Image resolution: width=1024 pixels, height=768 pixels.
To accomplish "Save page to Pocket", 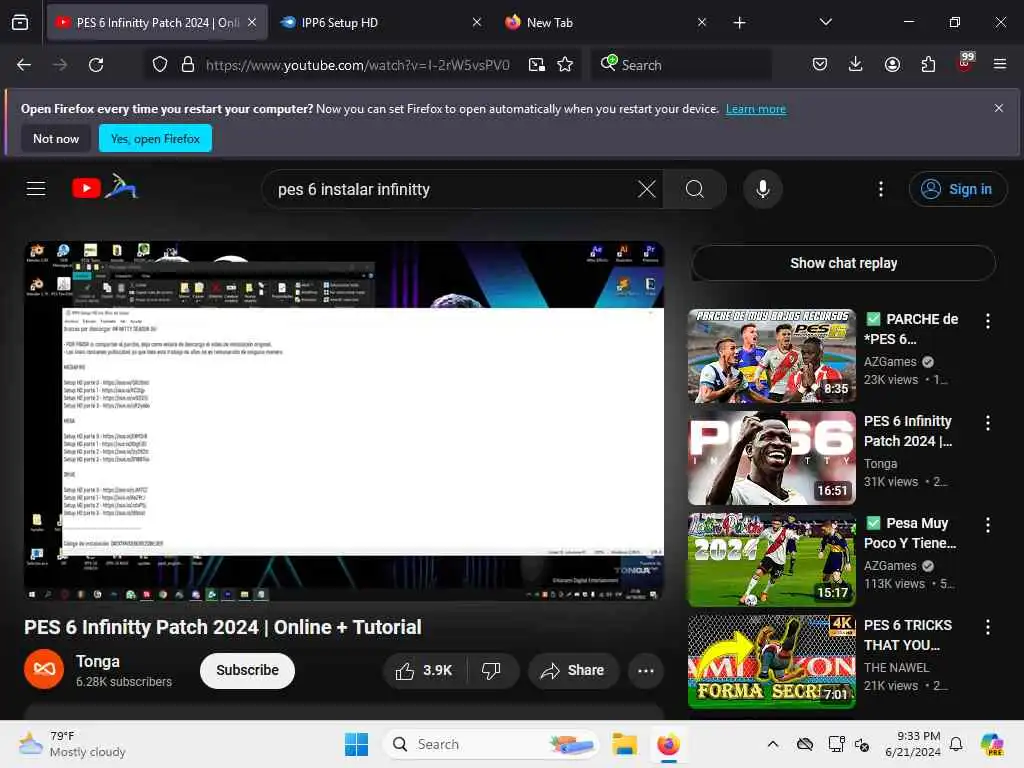I will tap(820, 64).
